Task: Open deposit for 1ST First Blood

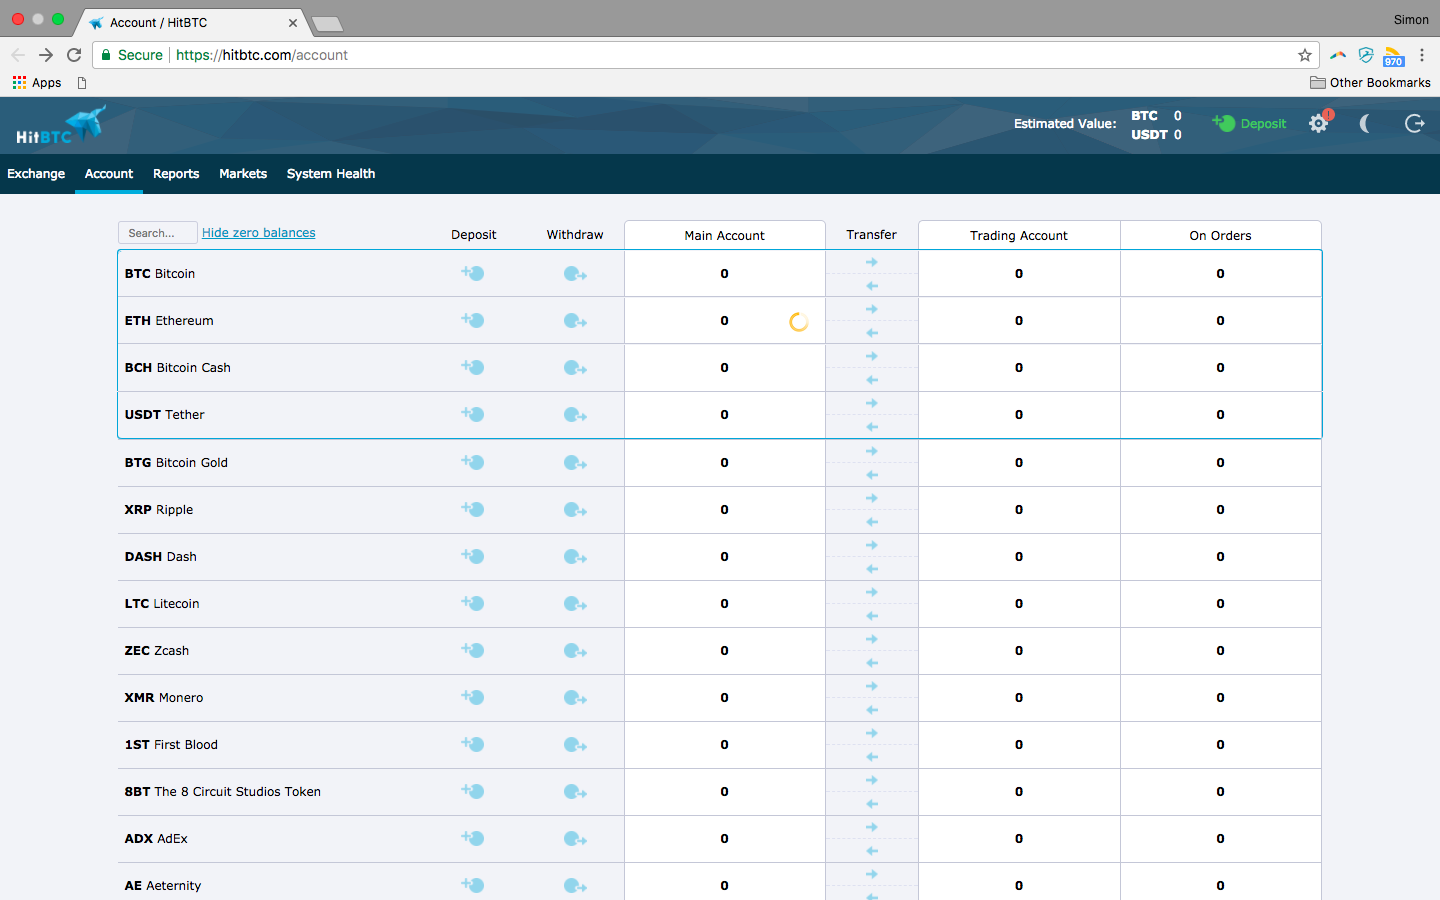Action: click(x=473, y=744)
